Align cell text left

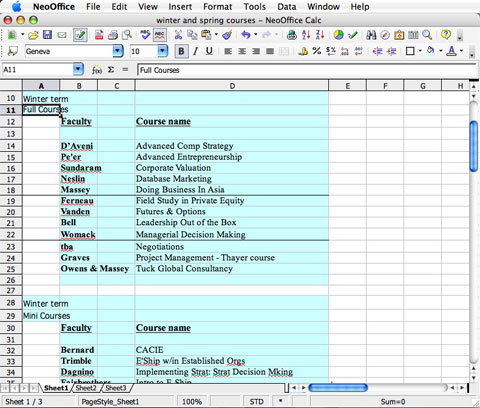[228, 51]
